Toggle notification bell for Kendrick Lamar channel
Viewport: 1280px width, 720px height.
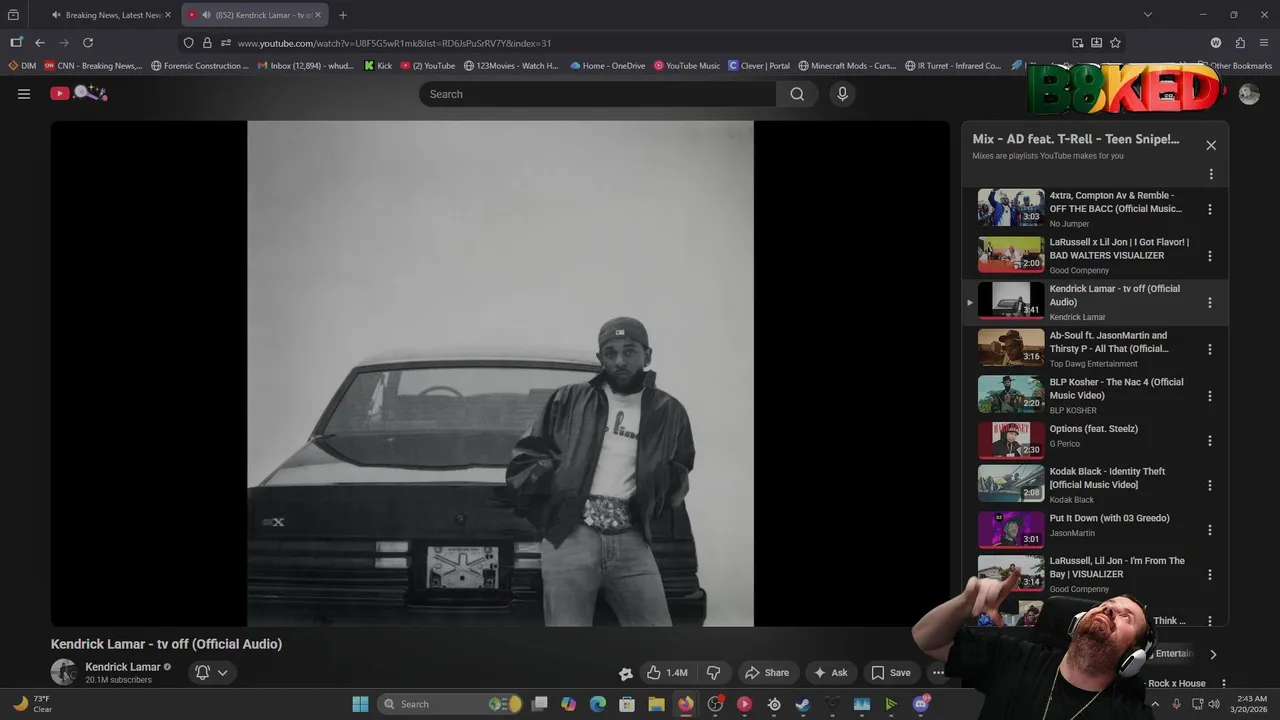click(202, 673)
